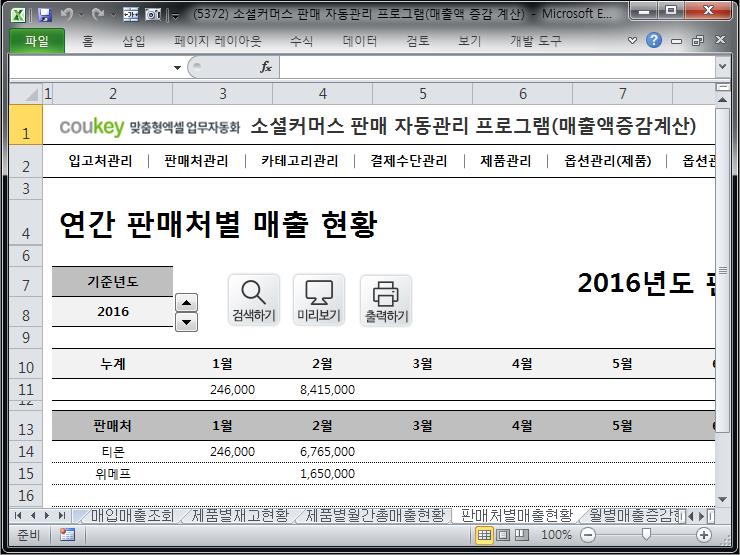The image size is (740, 555).
Task: Click the Undo arrow icon
Action: pos(67,15)
